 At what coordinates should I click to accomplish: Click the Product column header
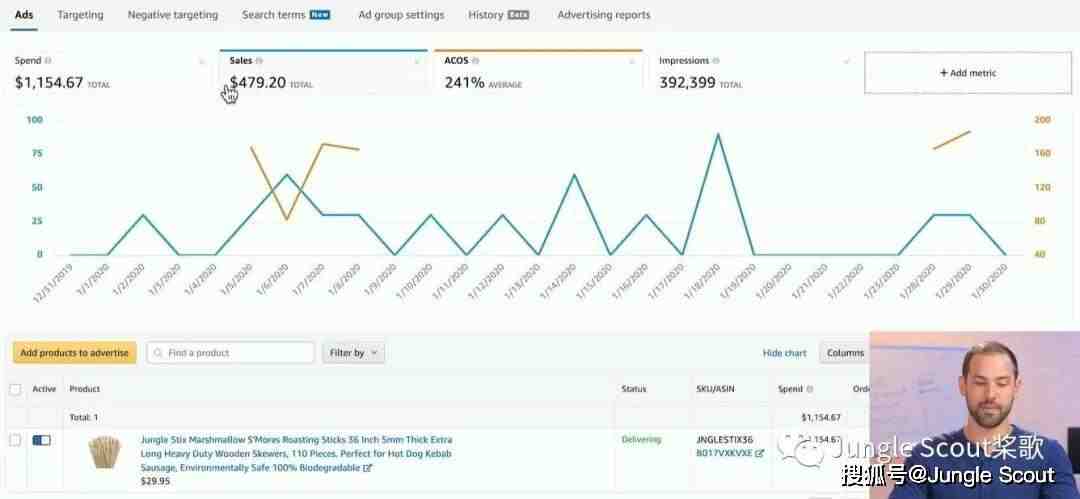(x=85, y=389)
